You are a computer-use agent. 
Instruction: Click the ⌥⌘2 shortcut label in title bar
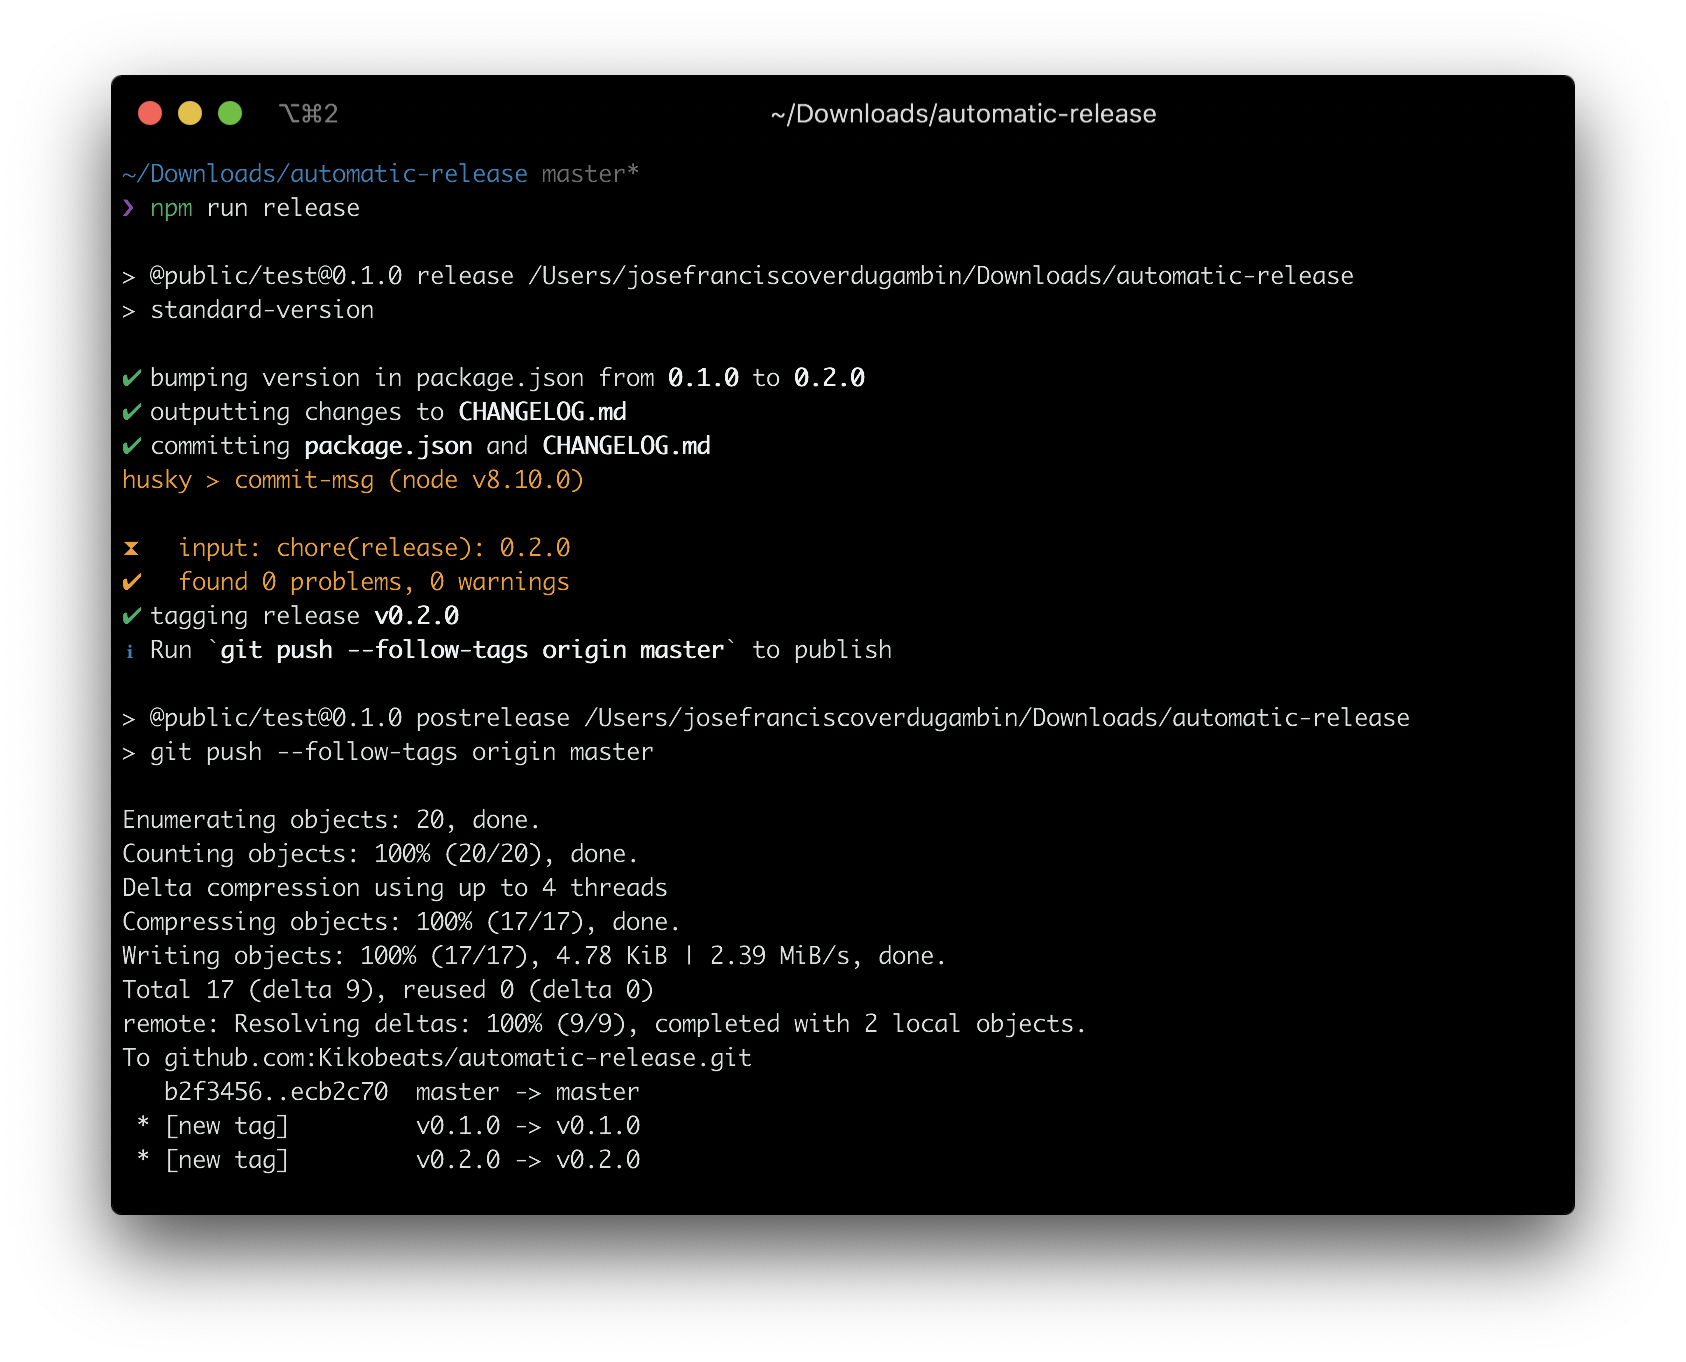(308, 114)
